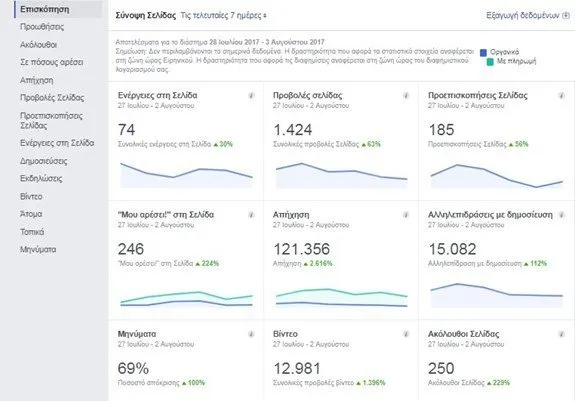The height and width of the screenshot is (402, 575).
Task: Click the "Μου αρέσει!" στη Σελίδα chart
Action: click(x=186, y=298)
